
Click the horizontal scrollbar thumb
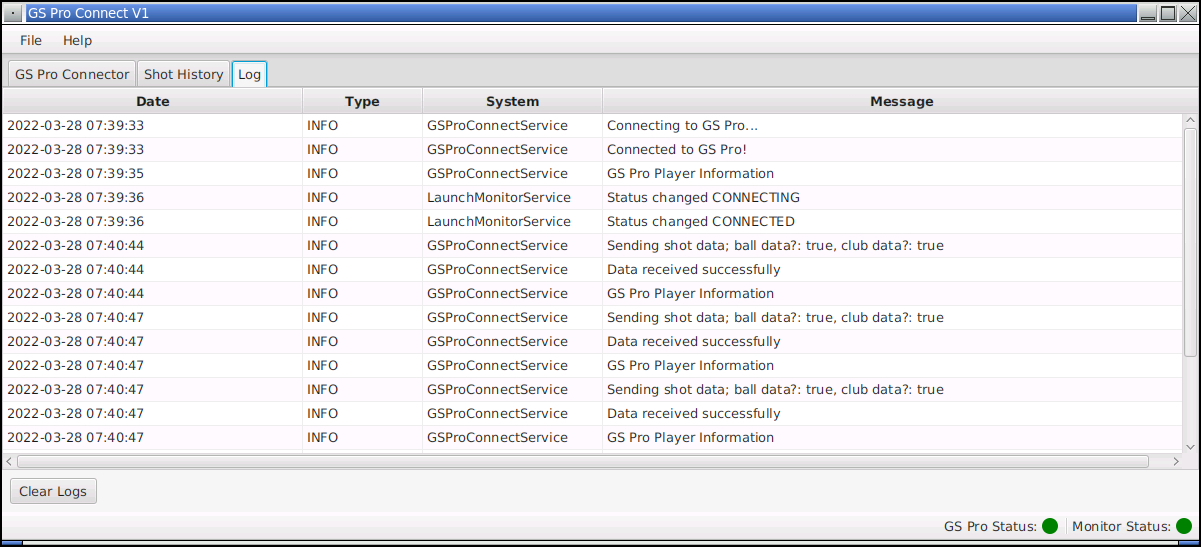583,461
